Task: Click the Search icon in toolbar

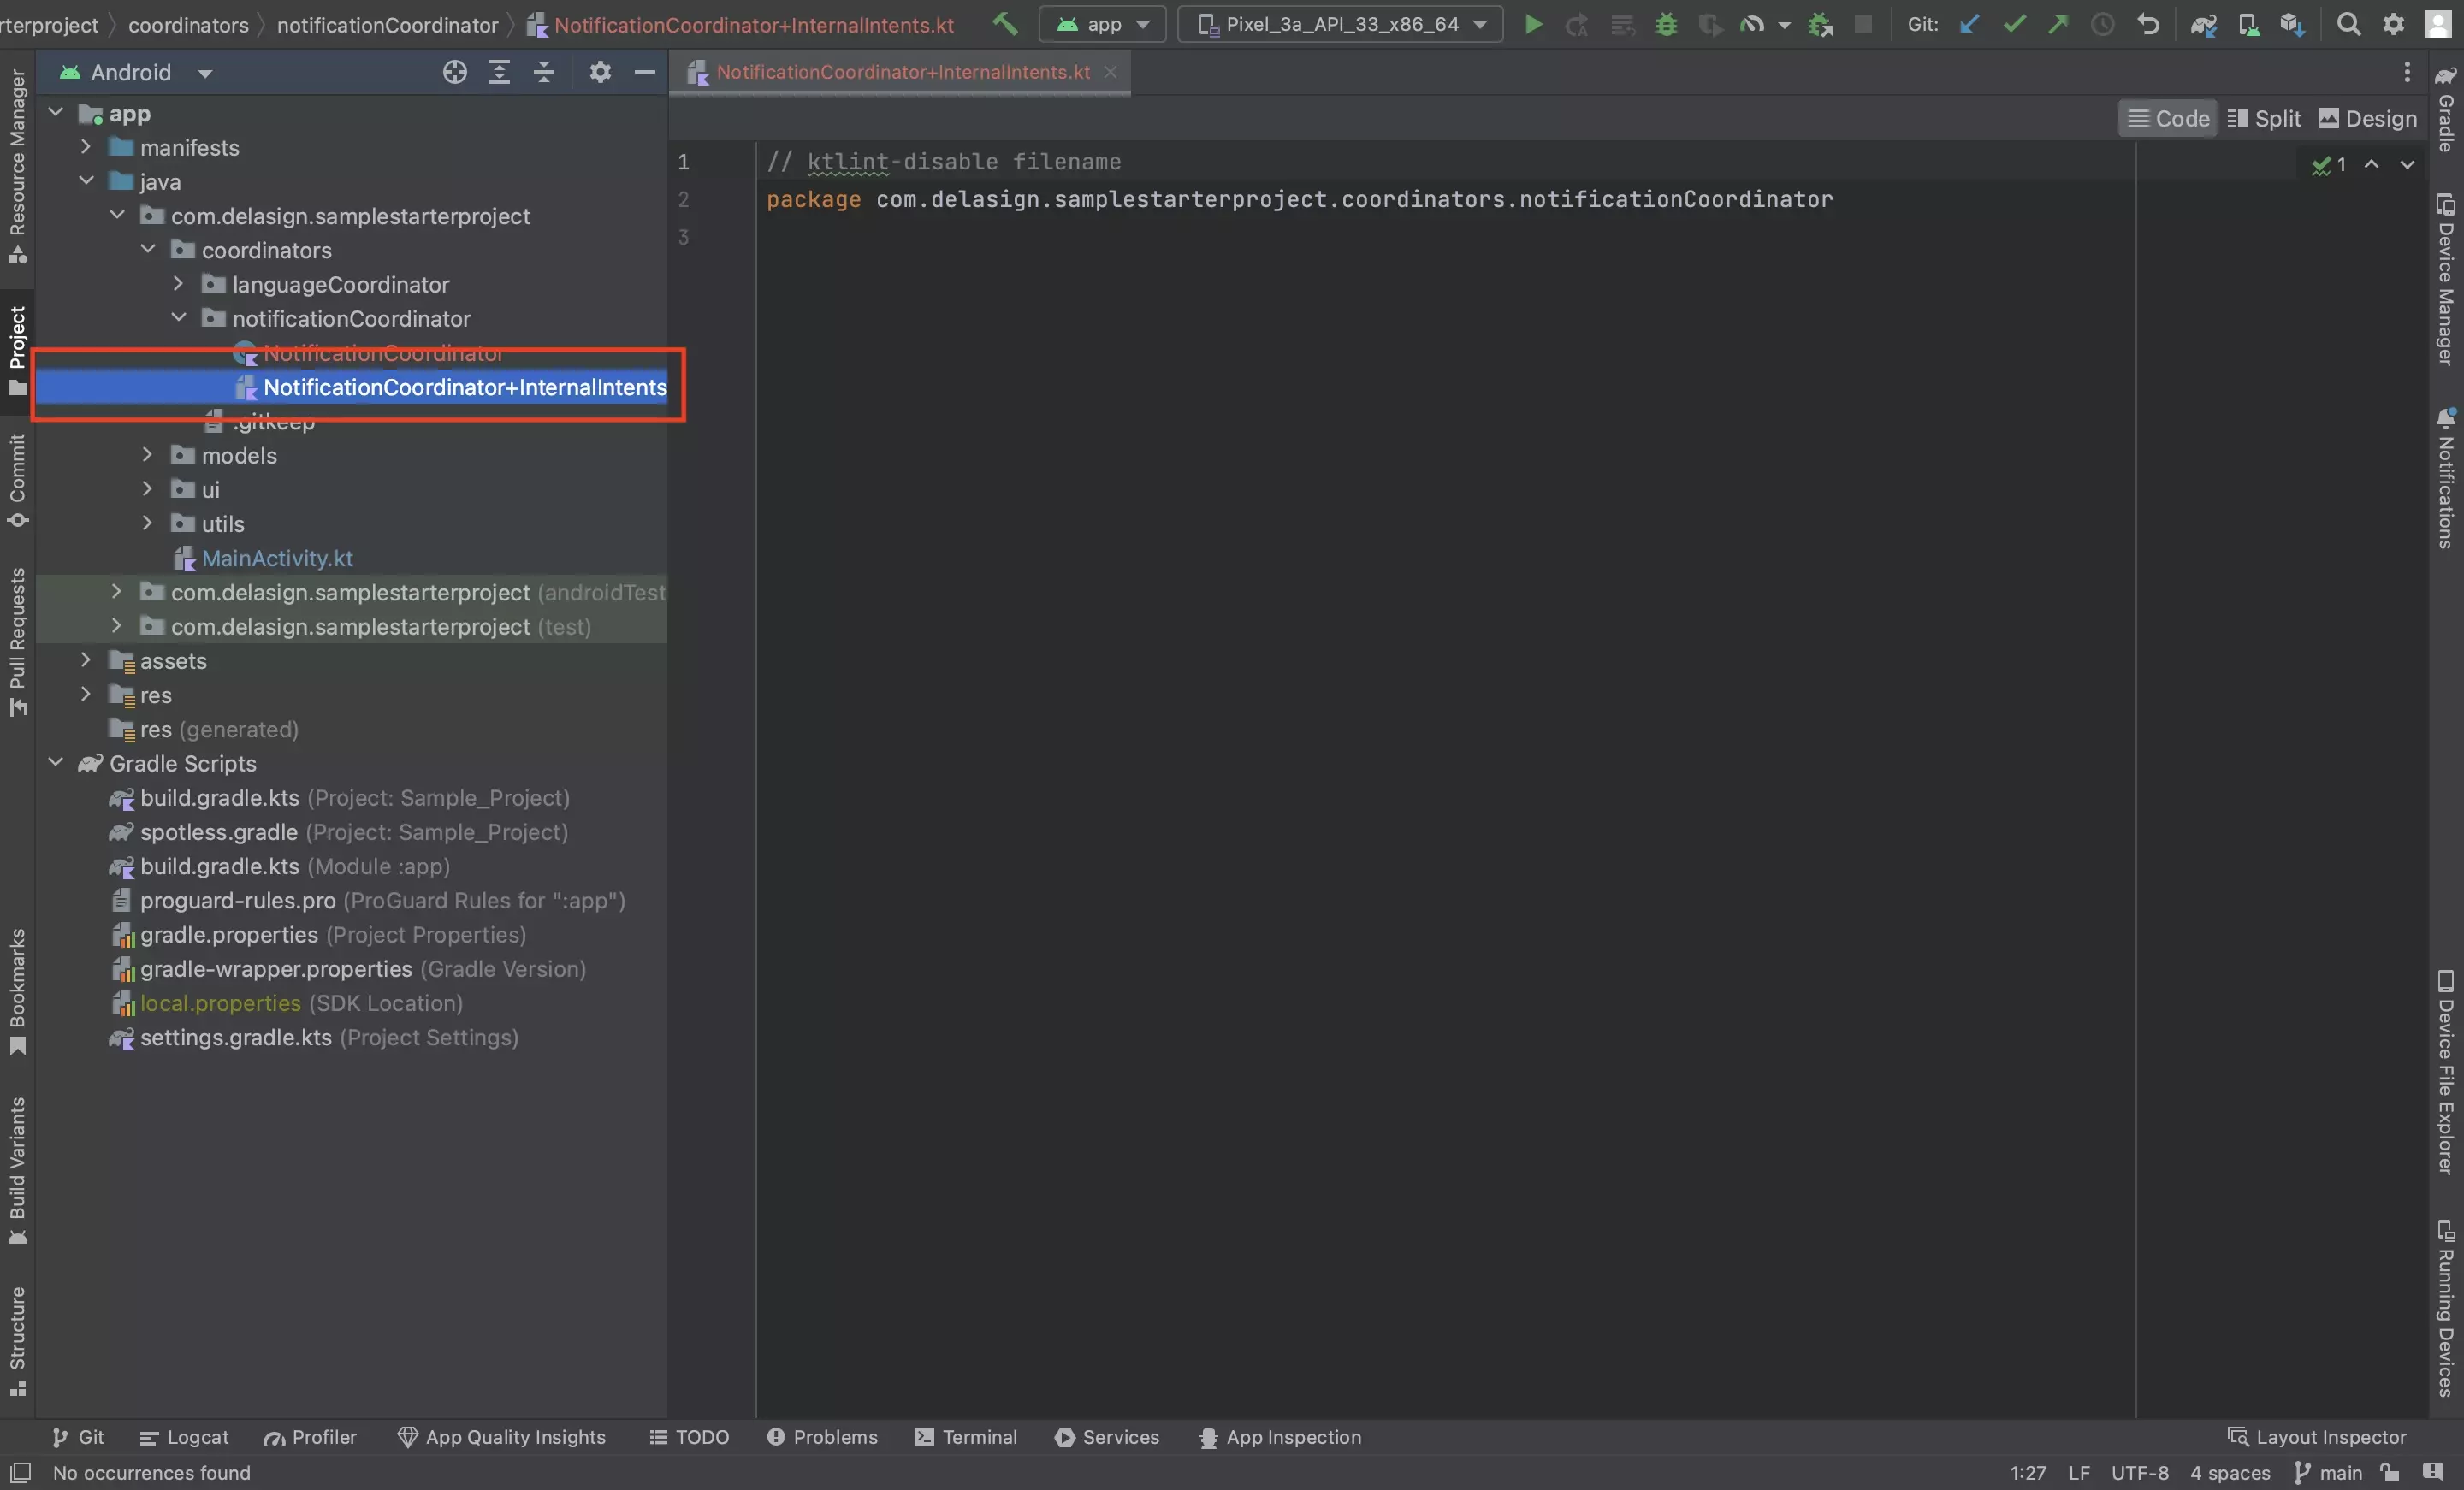Action: tap(2348, 25)
